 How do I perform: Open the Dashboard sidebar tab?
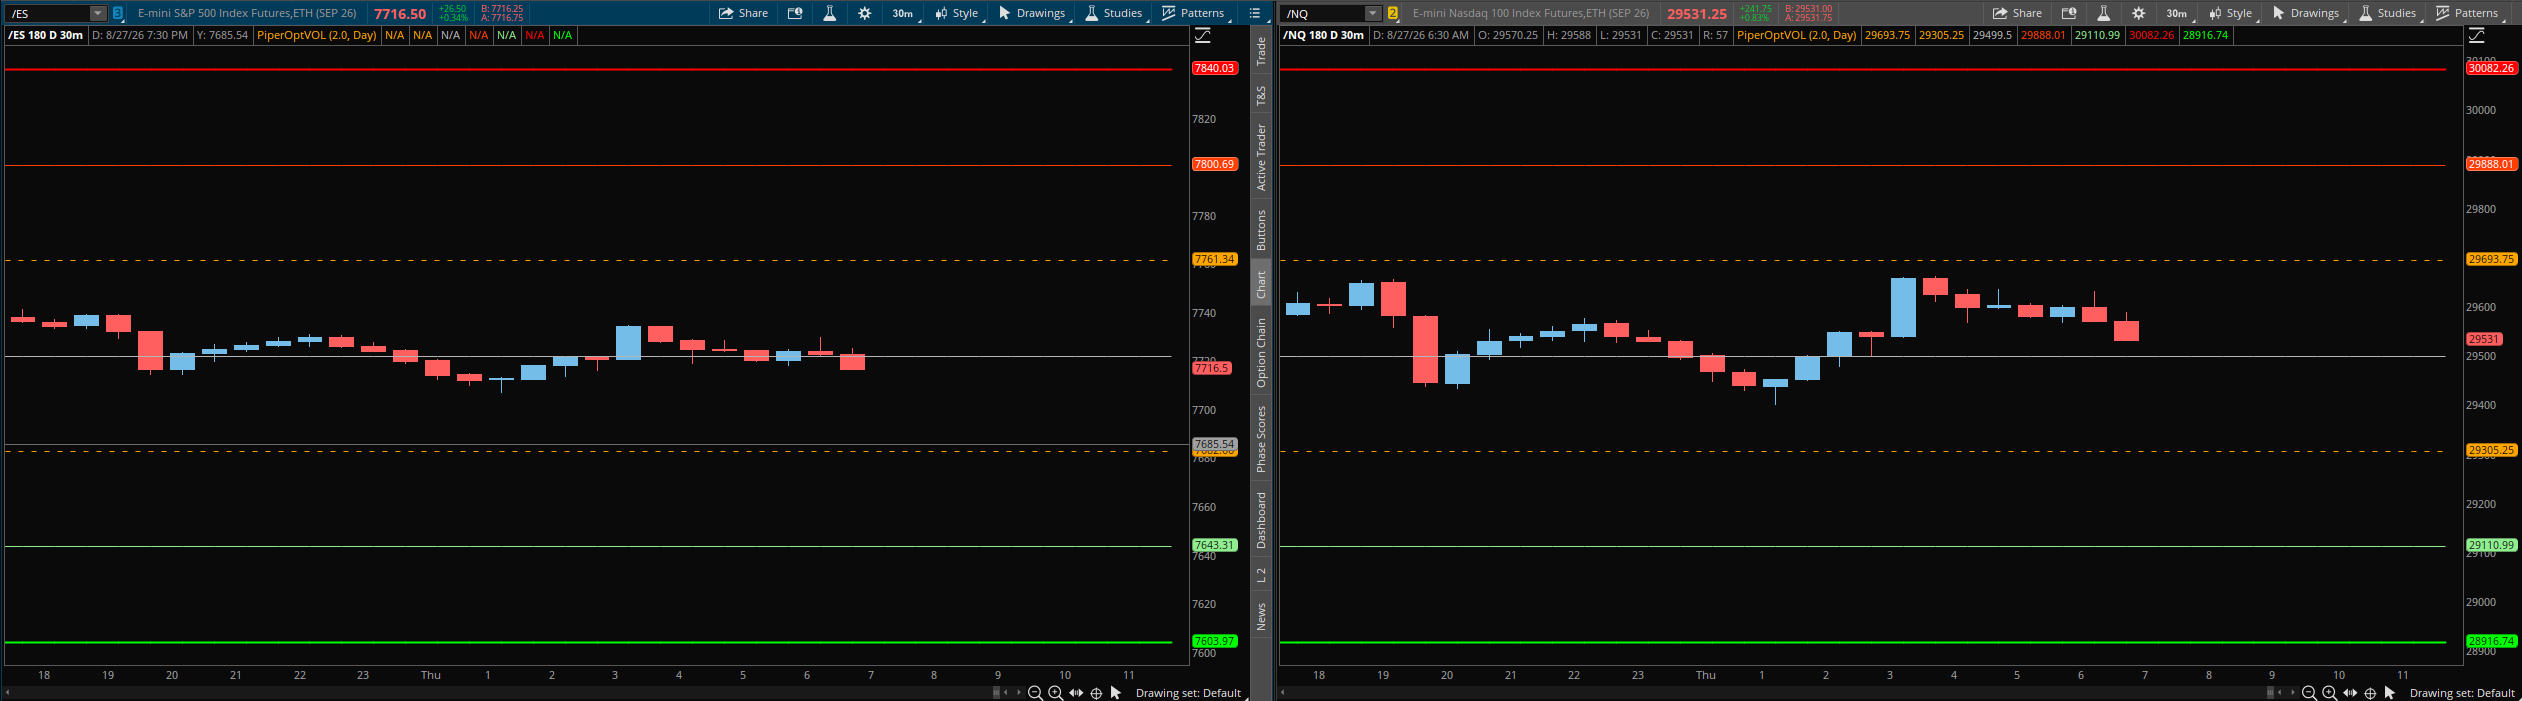(x=1261, y=520)
